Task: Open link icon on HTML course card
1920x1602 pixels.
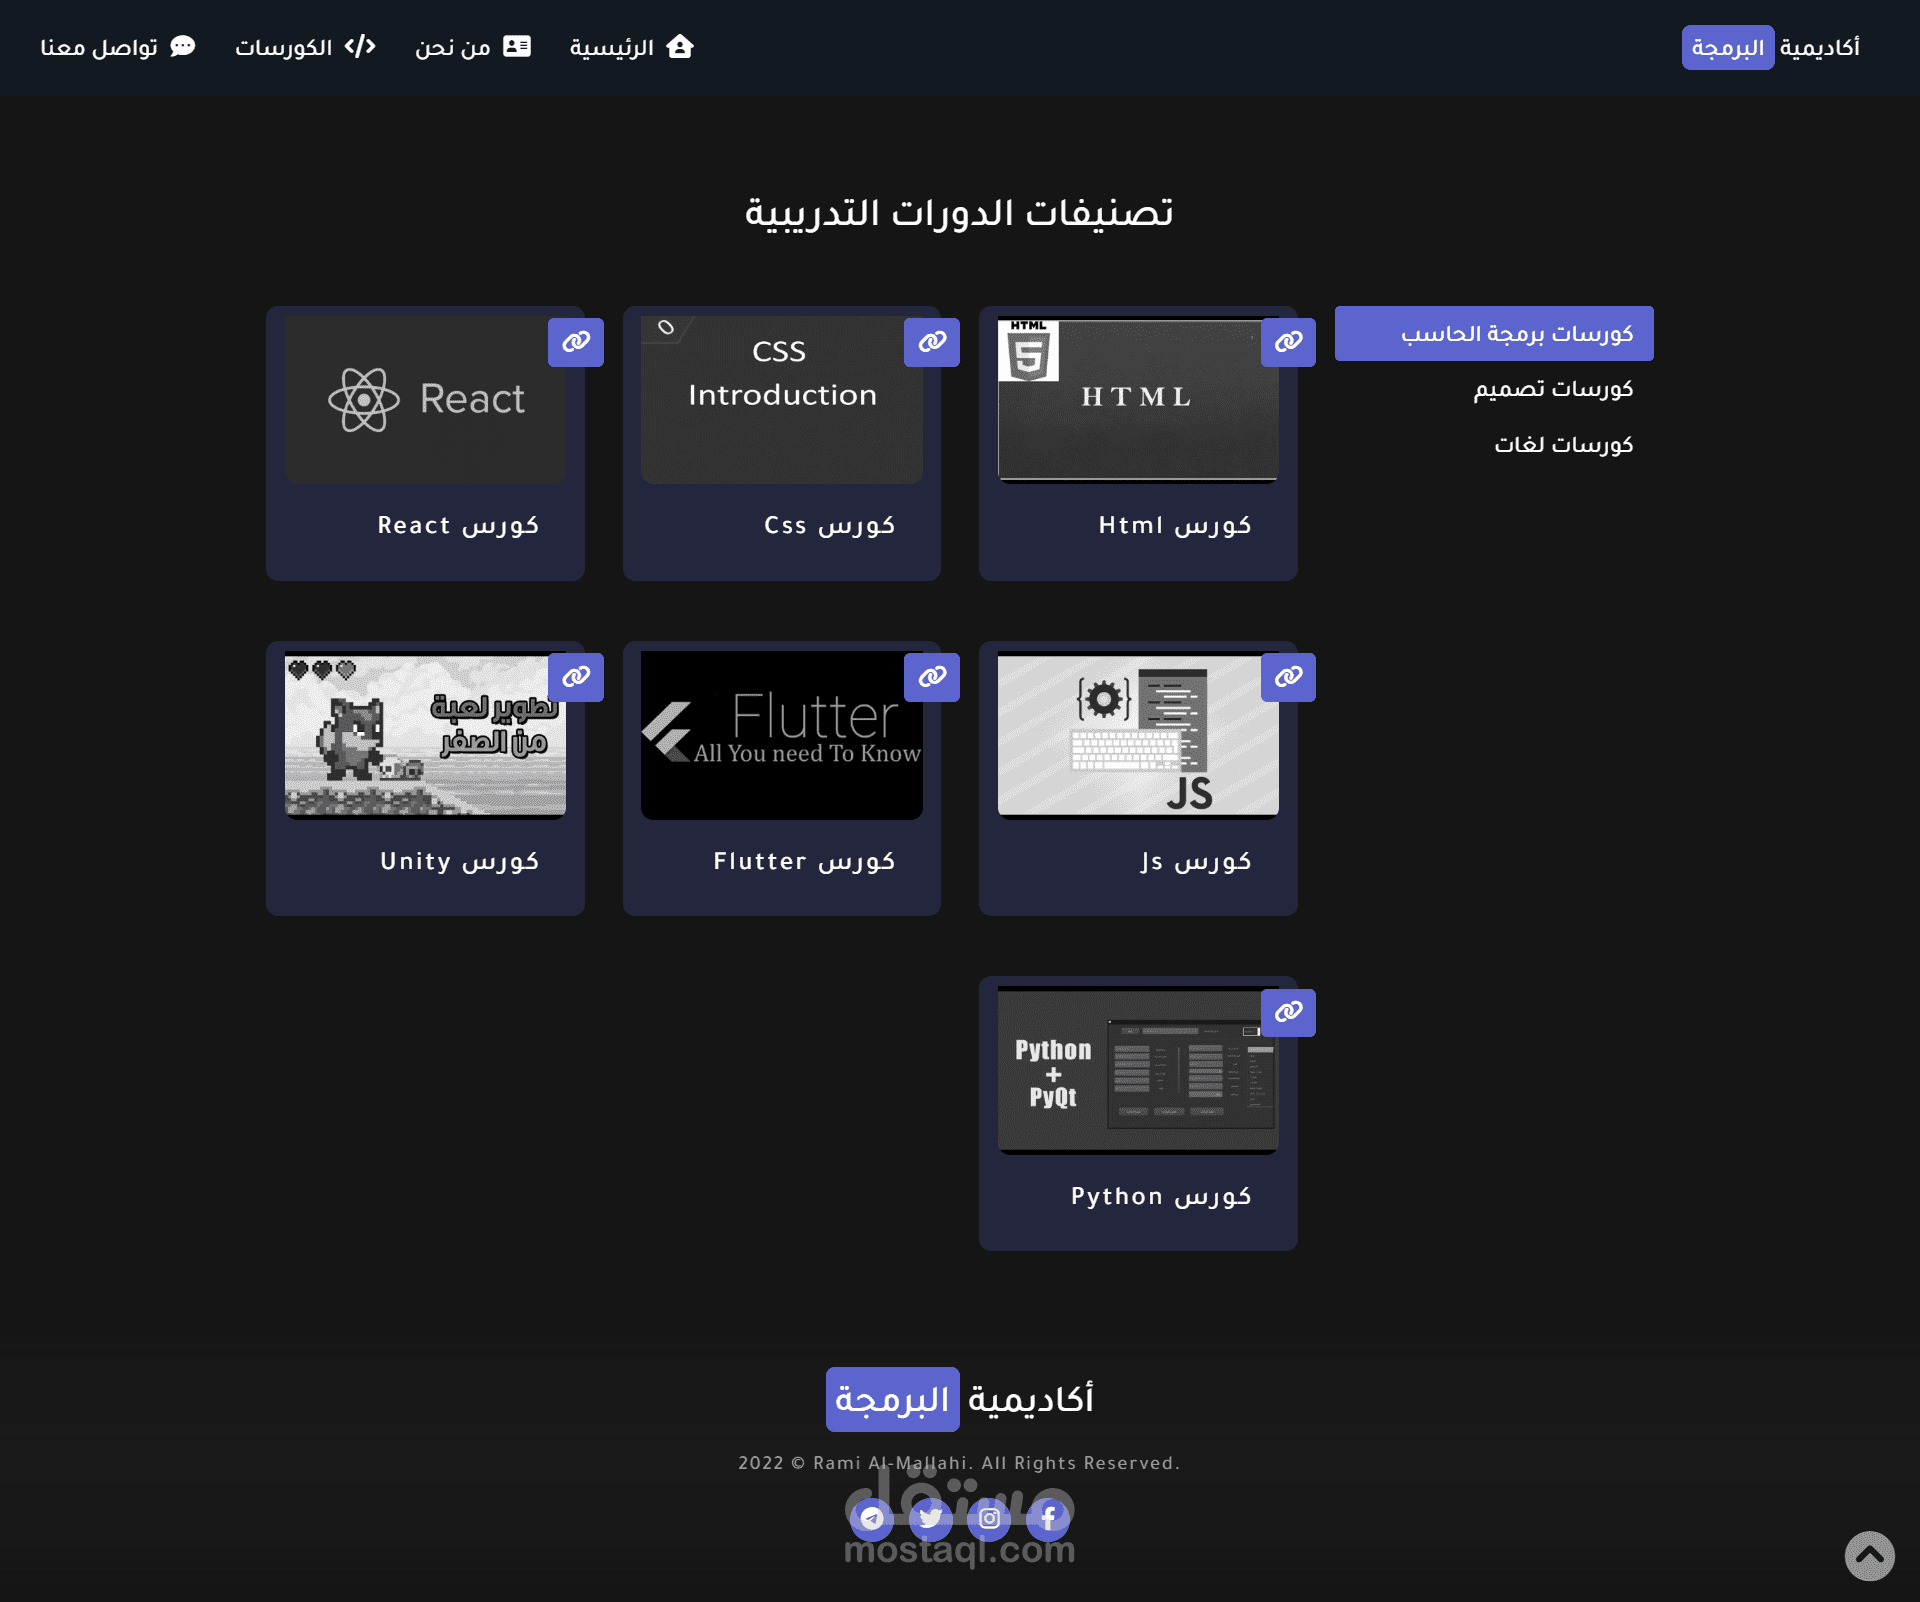Action: (x=1288, y=342)
